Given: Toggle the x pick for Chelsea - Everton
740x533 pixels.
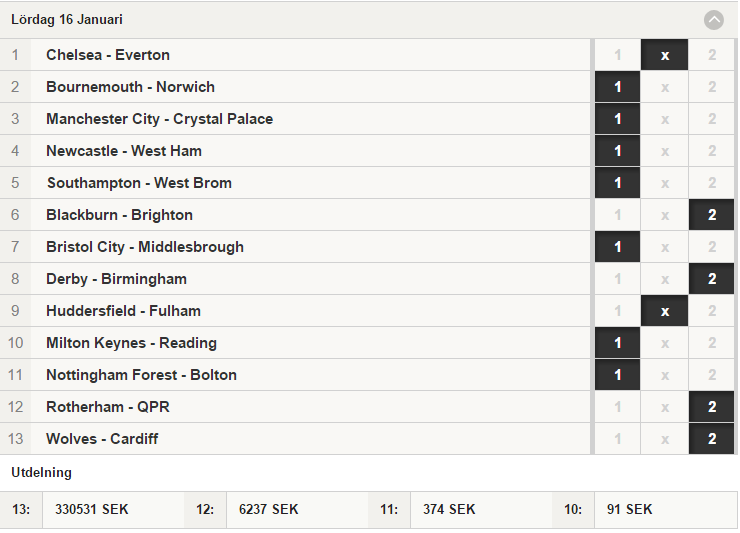Looking at the screenshot, I should click(664, 55).
